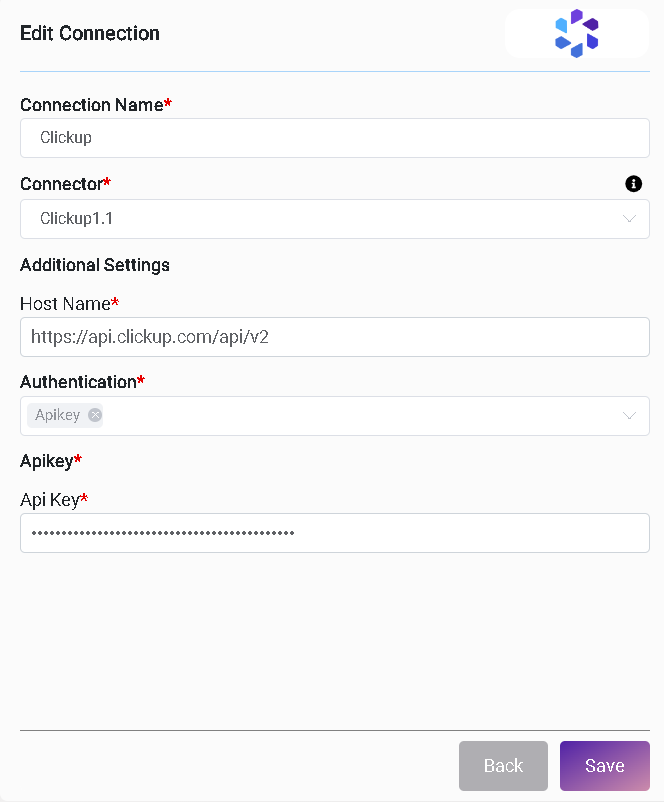Expand the Authentication dropdown arrow
664x802 pixels.
click(630, 416)
